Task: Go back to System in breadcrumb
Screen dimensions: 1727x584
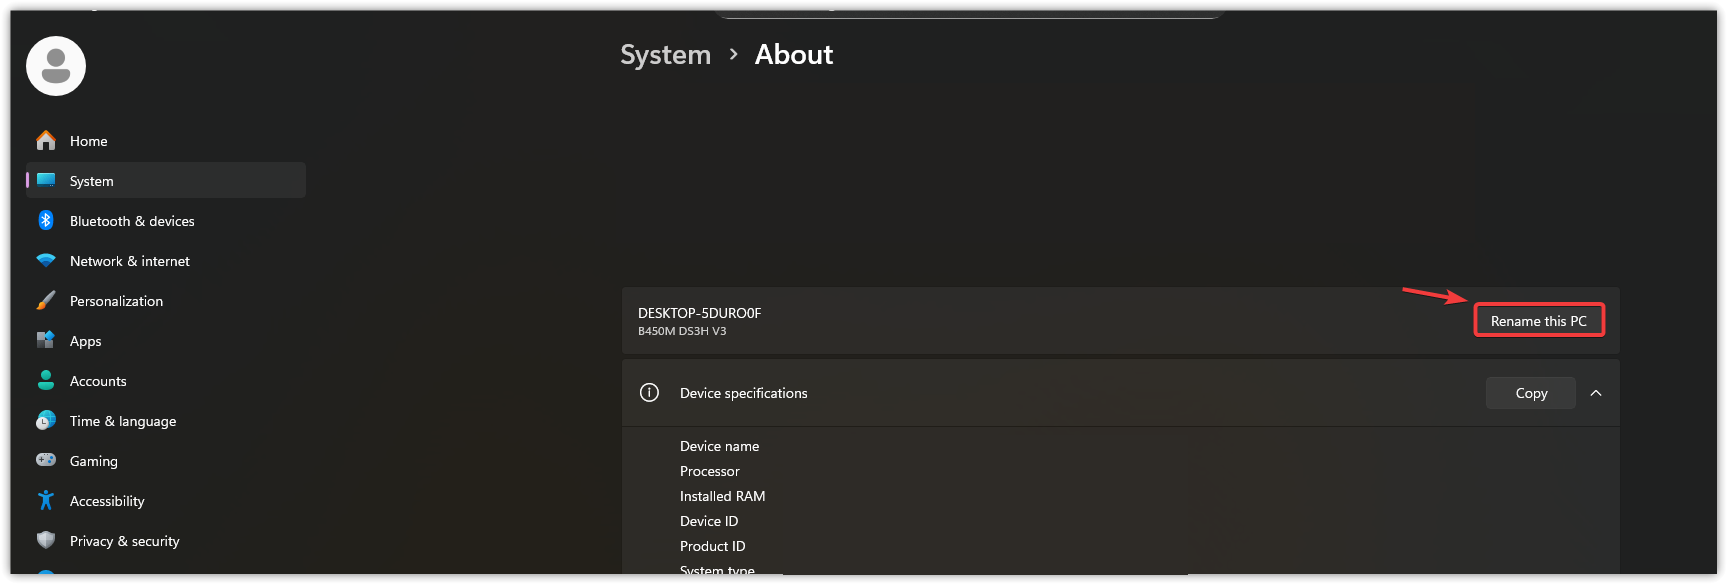Action: 665,54
